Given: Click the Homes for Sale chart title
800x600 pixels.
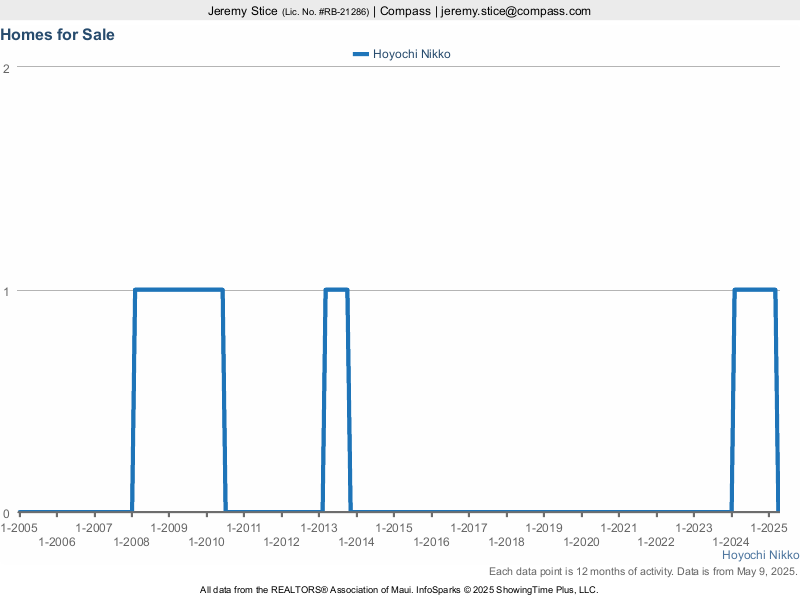Looking at the screenshot, I should [57, 35].
